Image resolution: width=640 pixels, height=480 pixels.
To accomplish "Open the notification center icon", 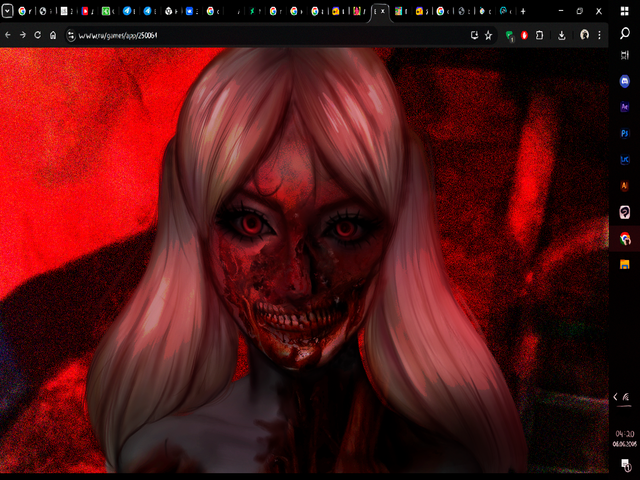I will pyautogui.click(x=625, y=462).
